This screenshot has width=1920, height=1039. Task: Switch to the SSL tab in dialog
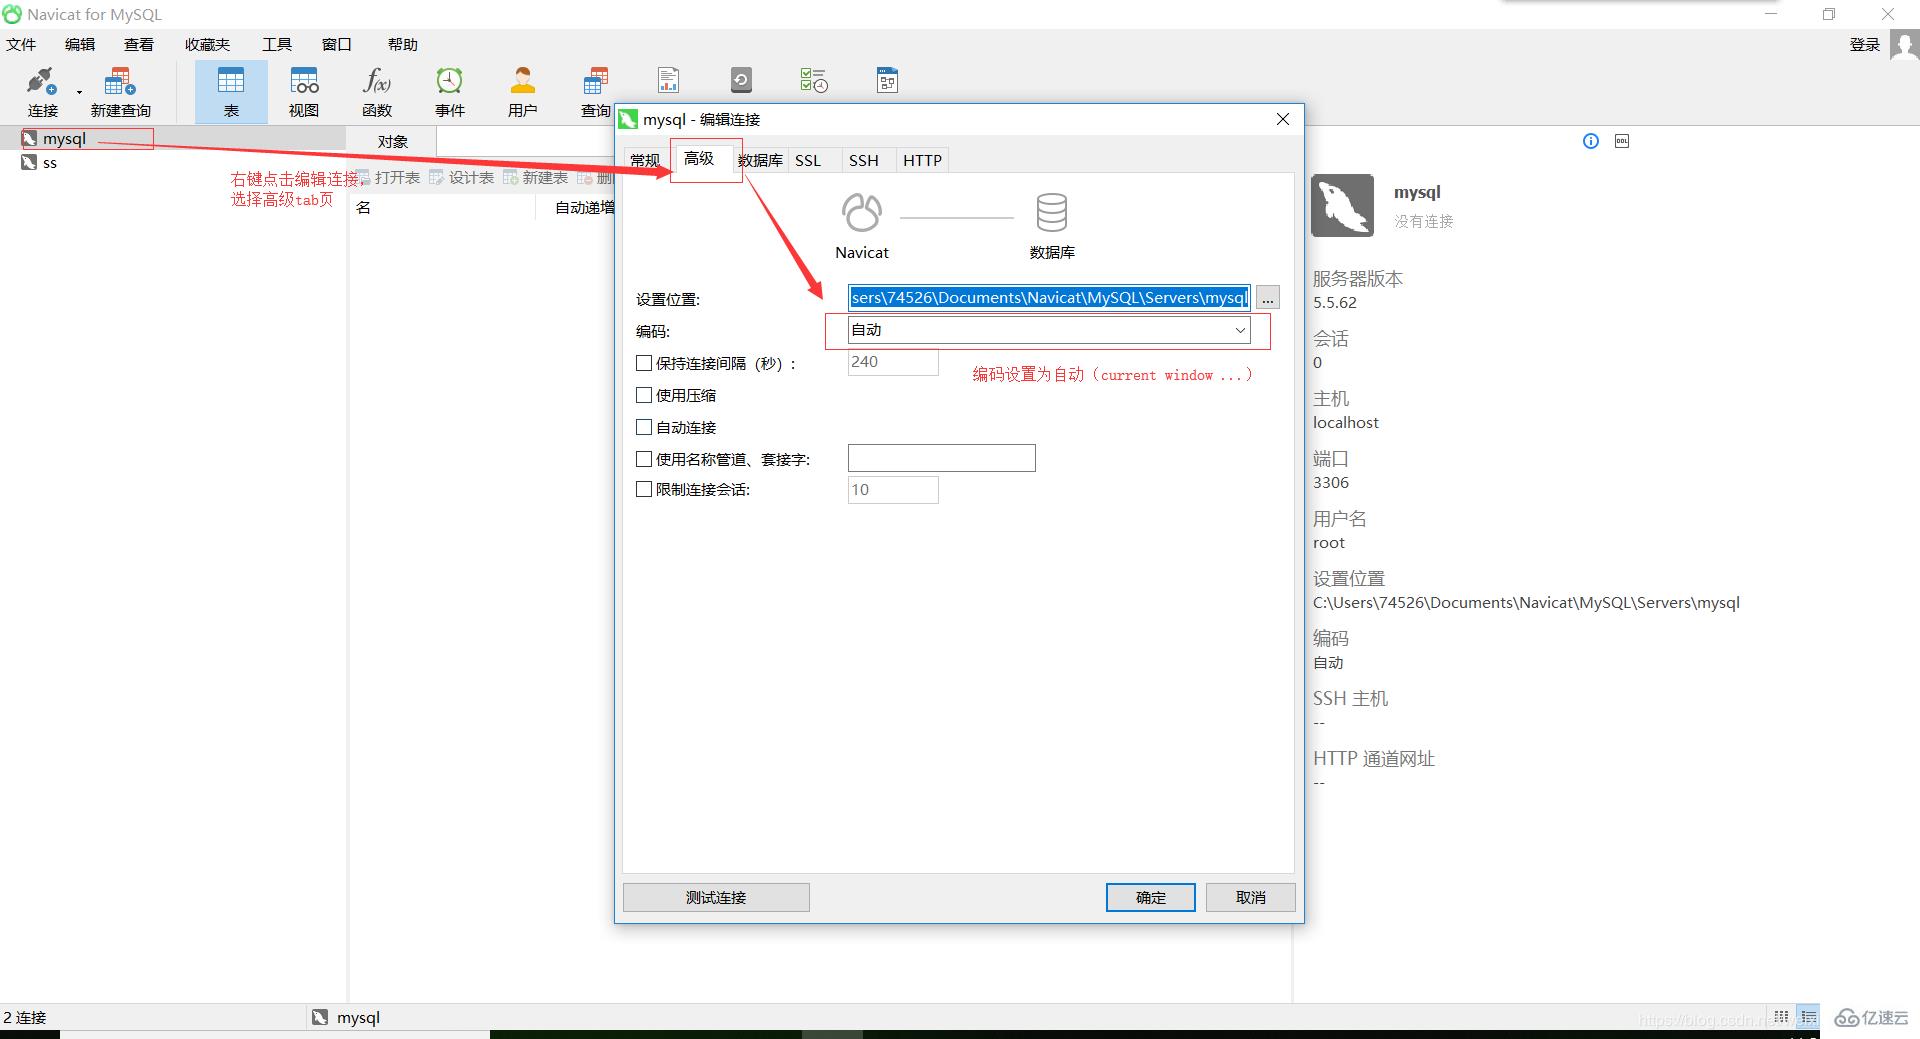point(808,161)
